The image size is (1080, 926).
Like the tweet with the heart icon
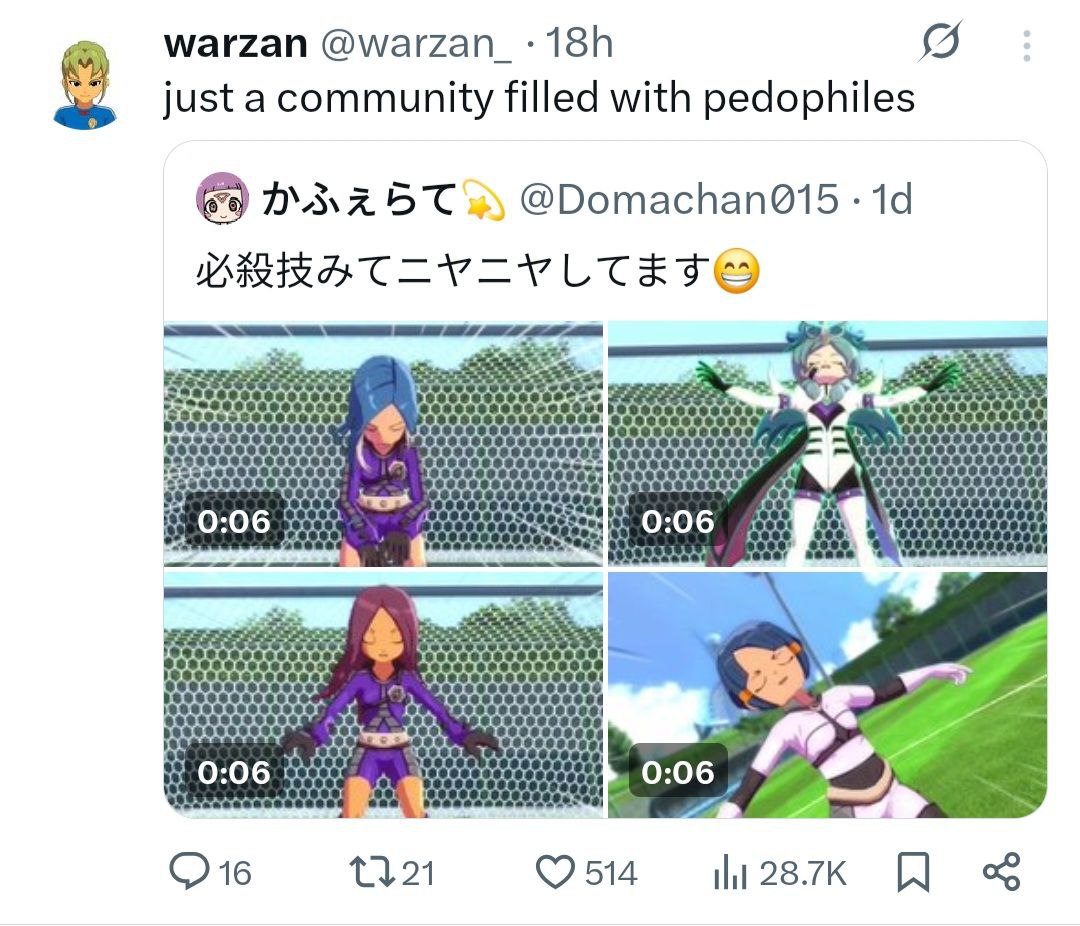(x=555, y=872)
